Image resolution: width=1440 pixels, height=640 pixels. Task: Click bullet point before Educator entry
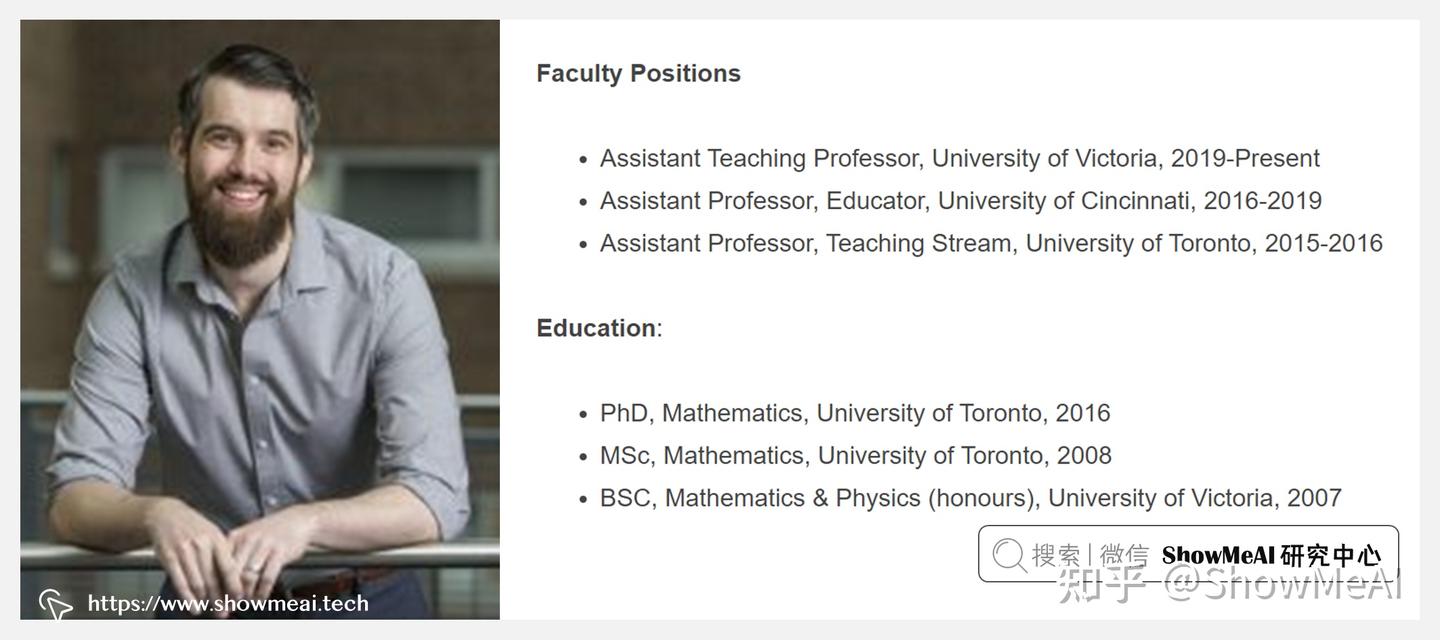583,203
